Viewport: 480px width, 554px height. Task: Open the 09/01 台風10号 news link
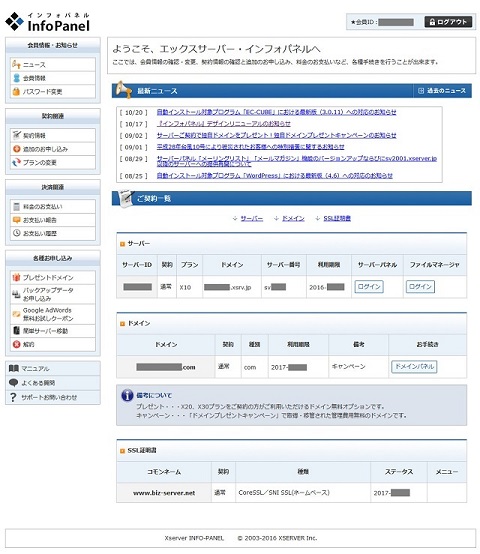[x=250, y=147]
